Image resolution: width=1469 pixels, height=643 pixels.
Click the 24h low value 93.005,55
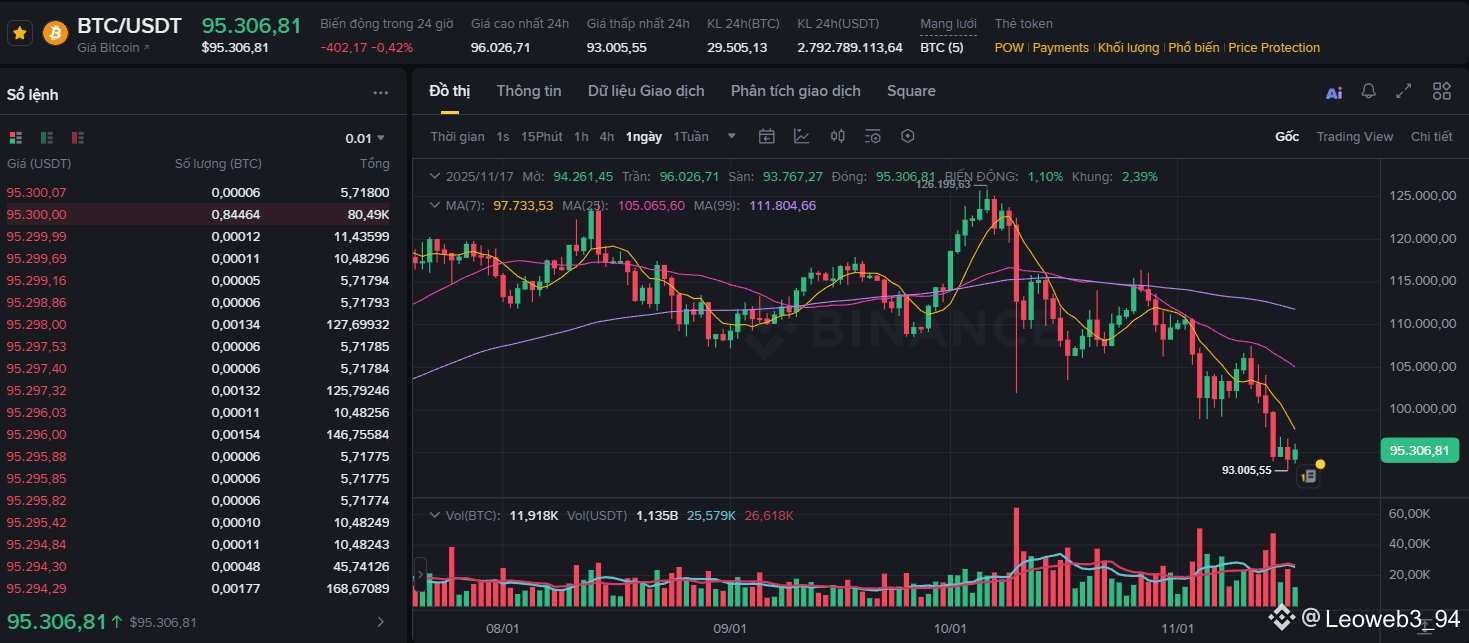coord(616,47)
